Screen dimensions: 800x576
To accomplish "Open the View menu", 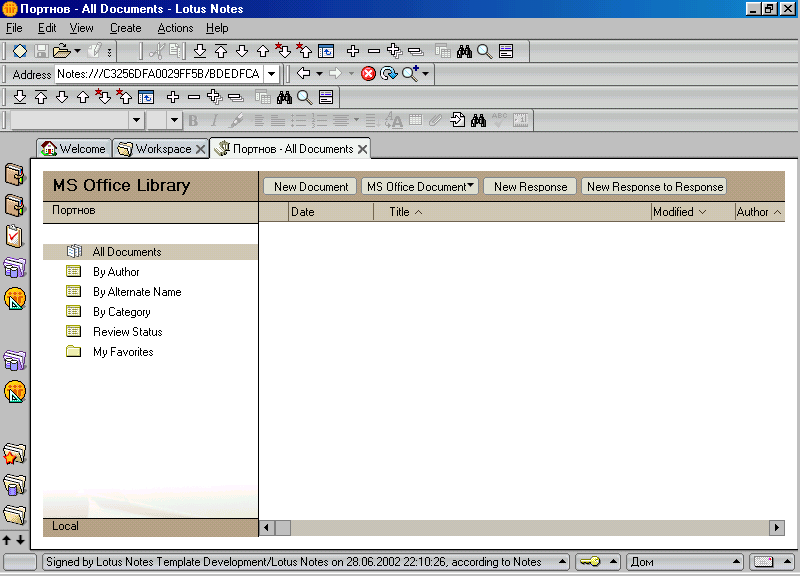I will [x=82, y=28].
